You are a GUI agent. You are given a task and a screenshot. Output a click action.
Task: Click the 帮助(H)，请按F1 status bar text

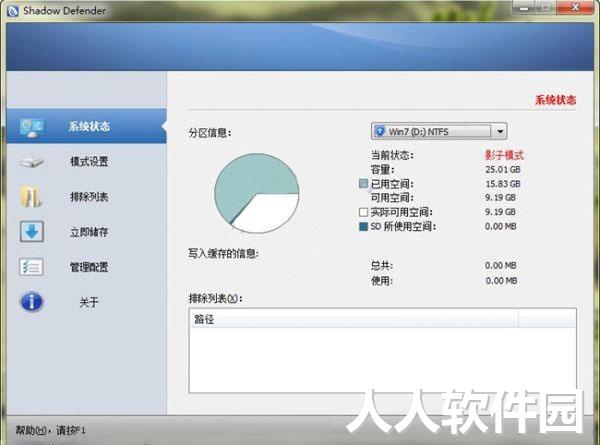point(51,430)
